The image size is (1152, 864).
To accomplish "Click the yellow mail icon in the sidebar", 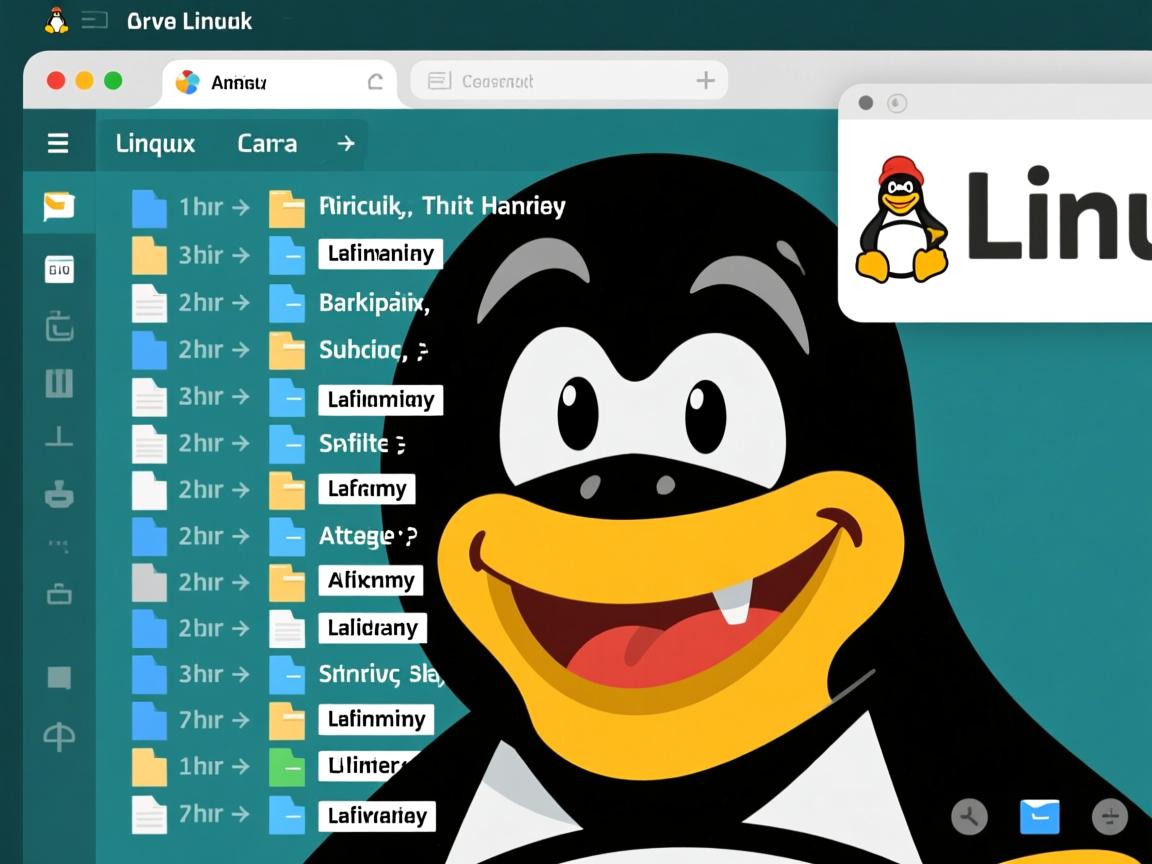I will point(59,206).
